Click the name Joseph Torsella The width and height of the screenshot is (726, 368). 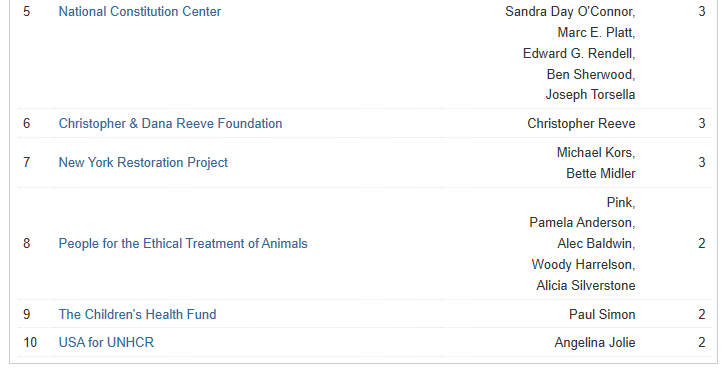(x=590, y=95)
